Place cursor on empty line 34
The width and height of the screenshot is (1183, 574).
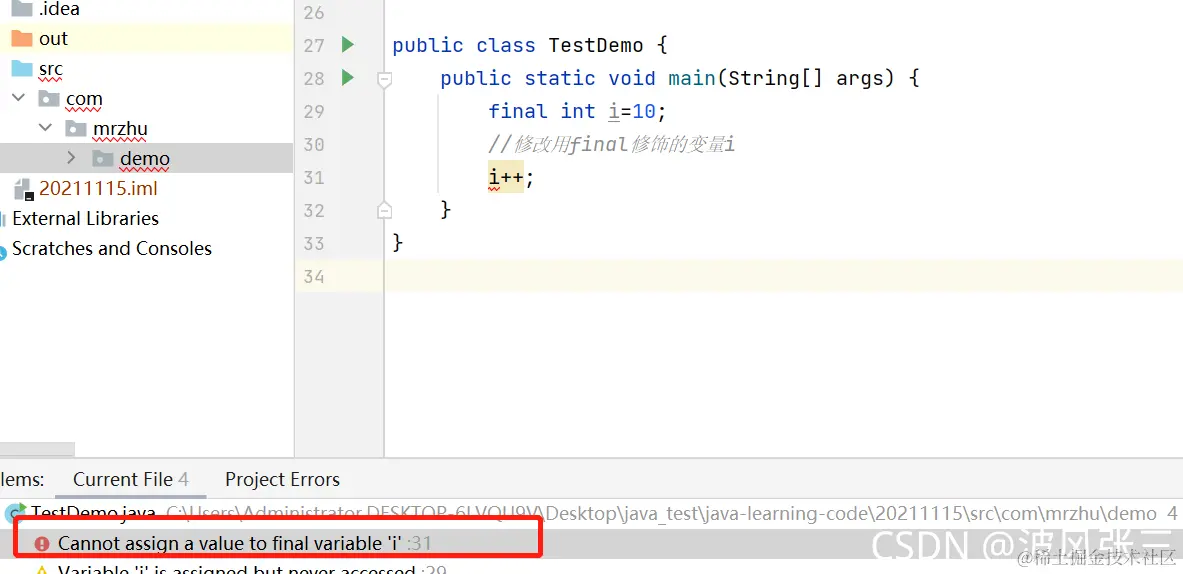tap(783, 276)
